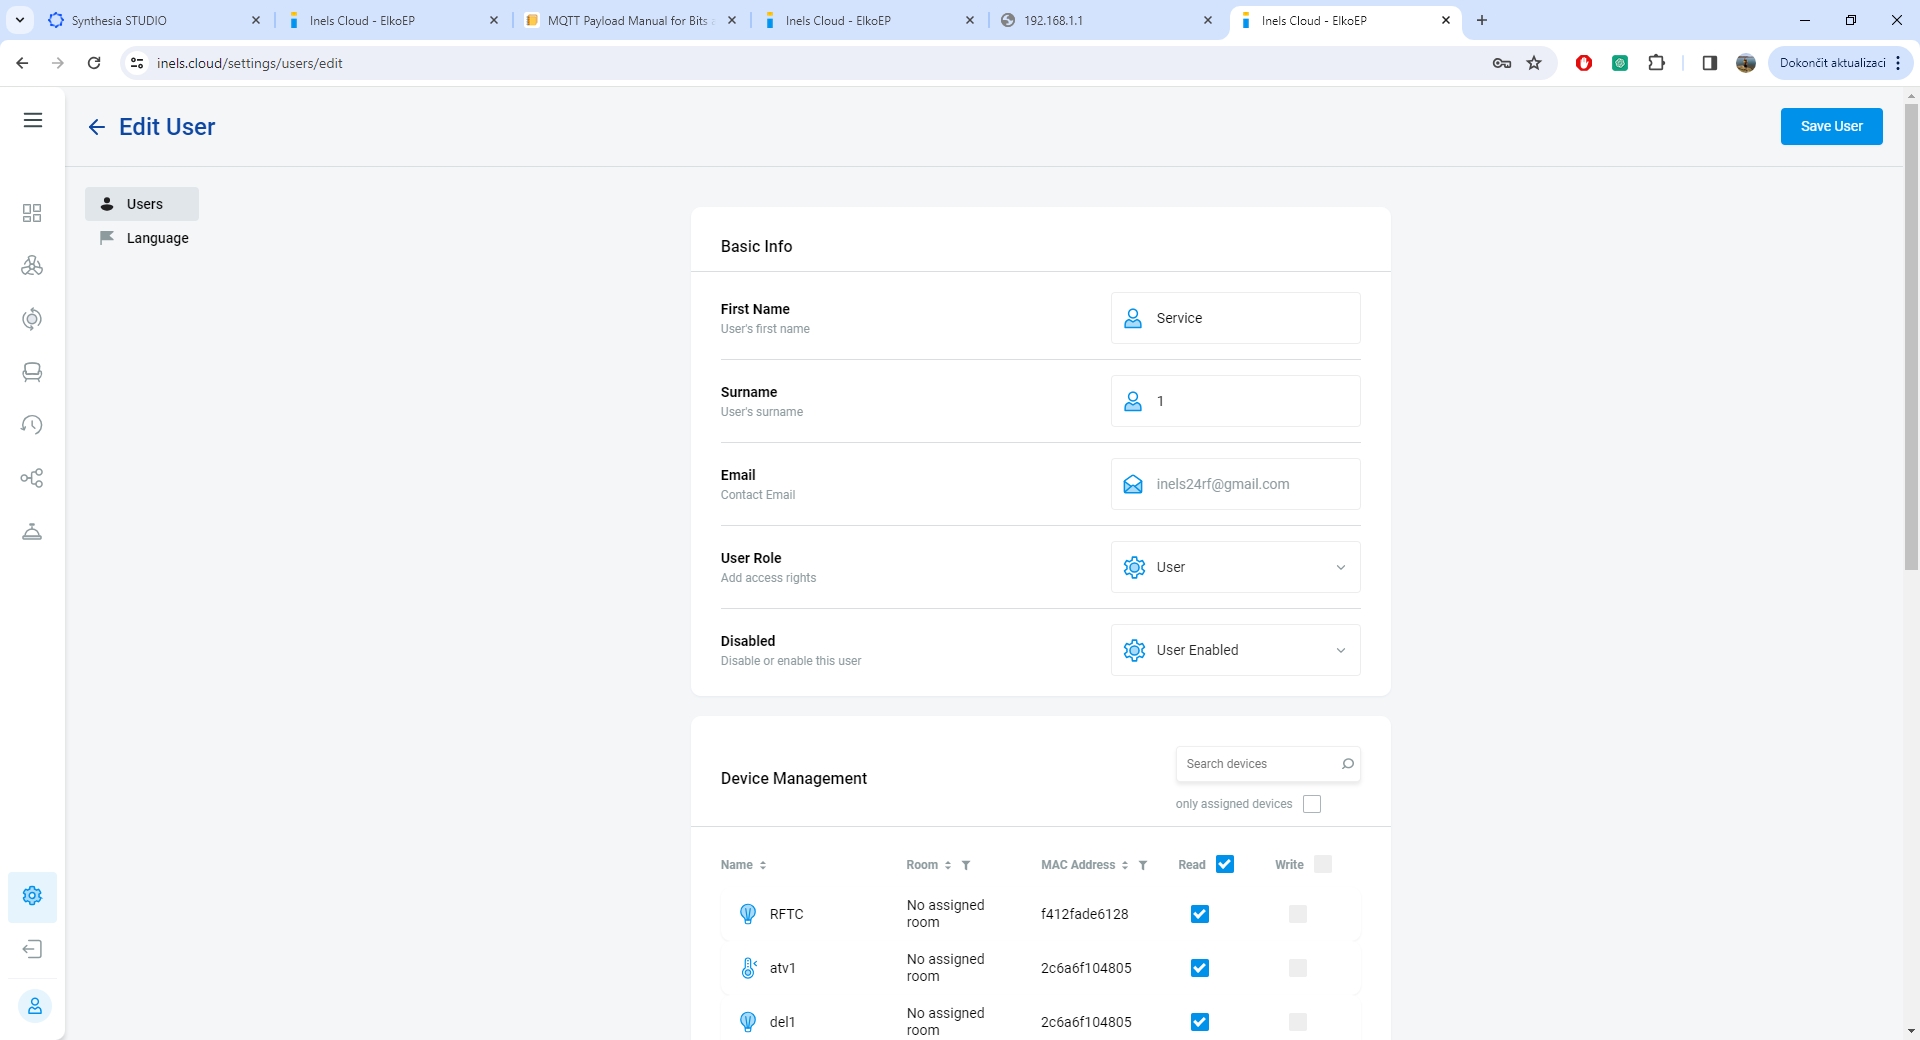Viewport: 1920px width, 1040px height.
Task: Uncheck Read permission for RFTC device
Action: coord(1200,914)
